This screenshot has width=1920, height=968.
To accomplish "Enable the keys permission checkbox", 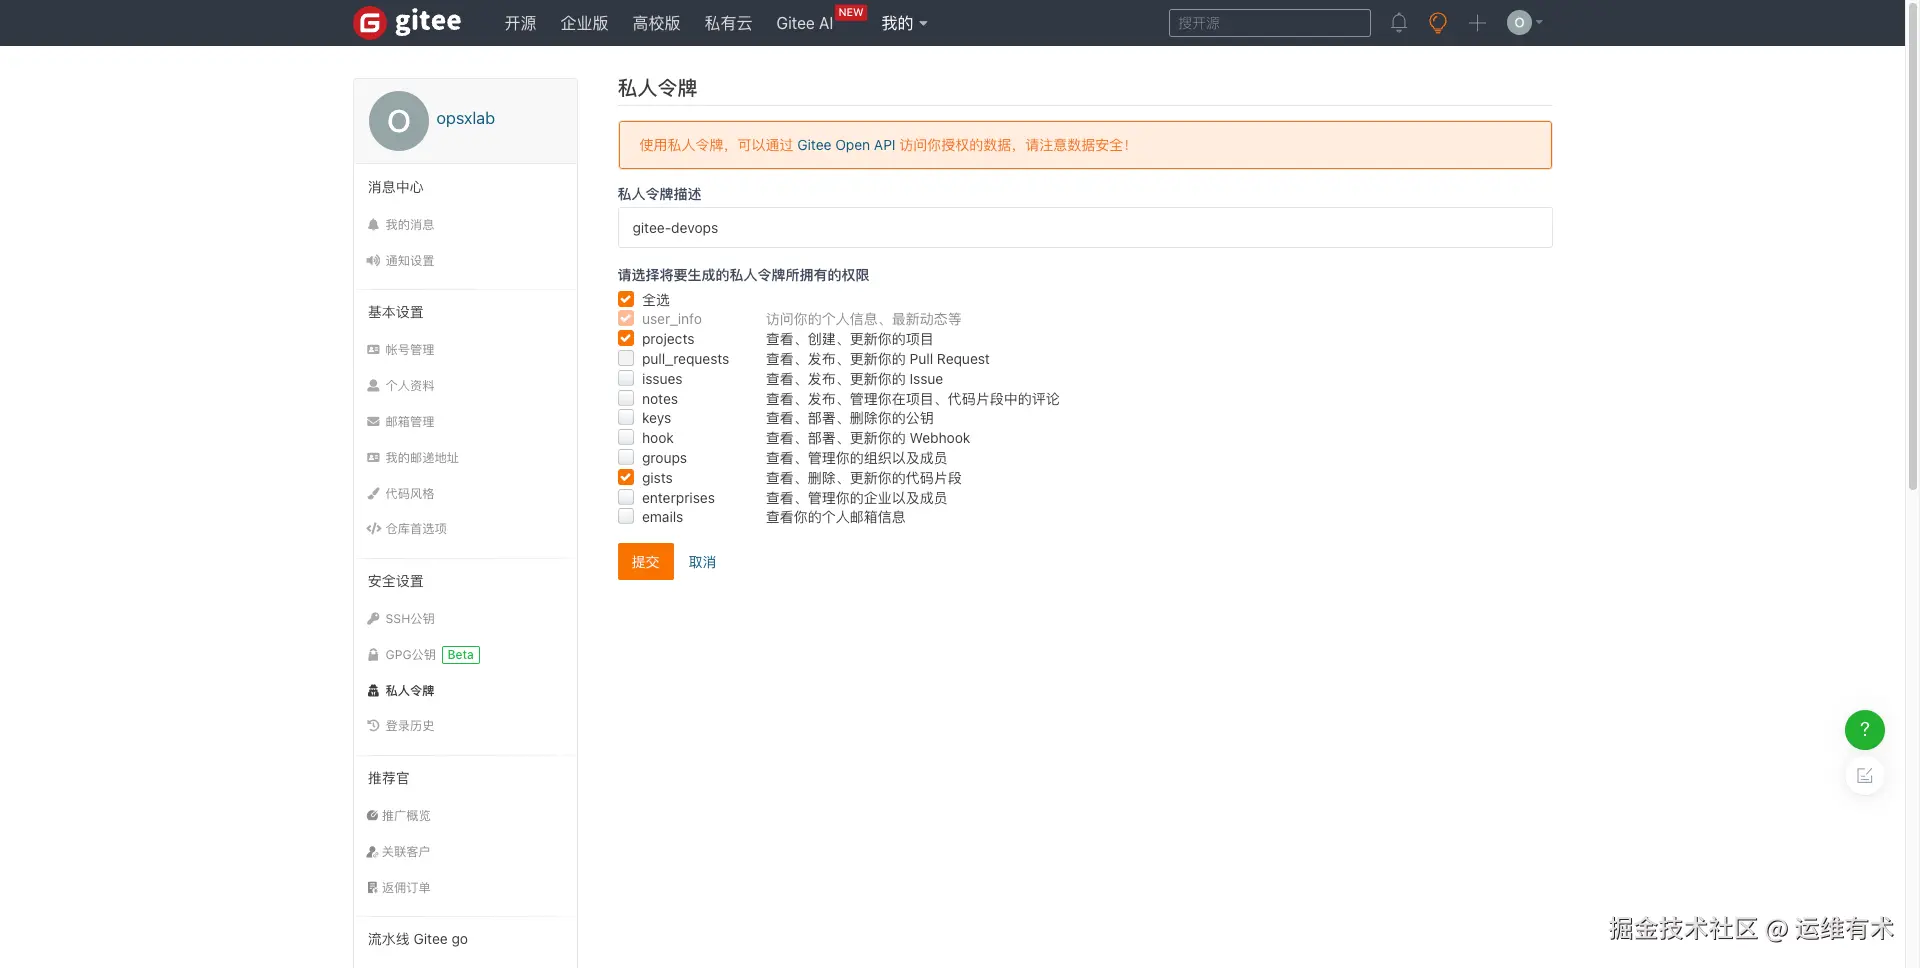I will 626,417.
